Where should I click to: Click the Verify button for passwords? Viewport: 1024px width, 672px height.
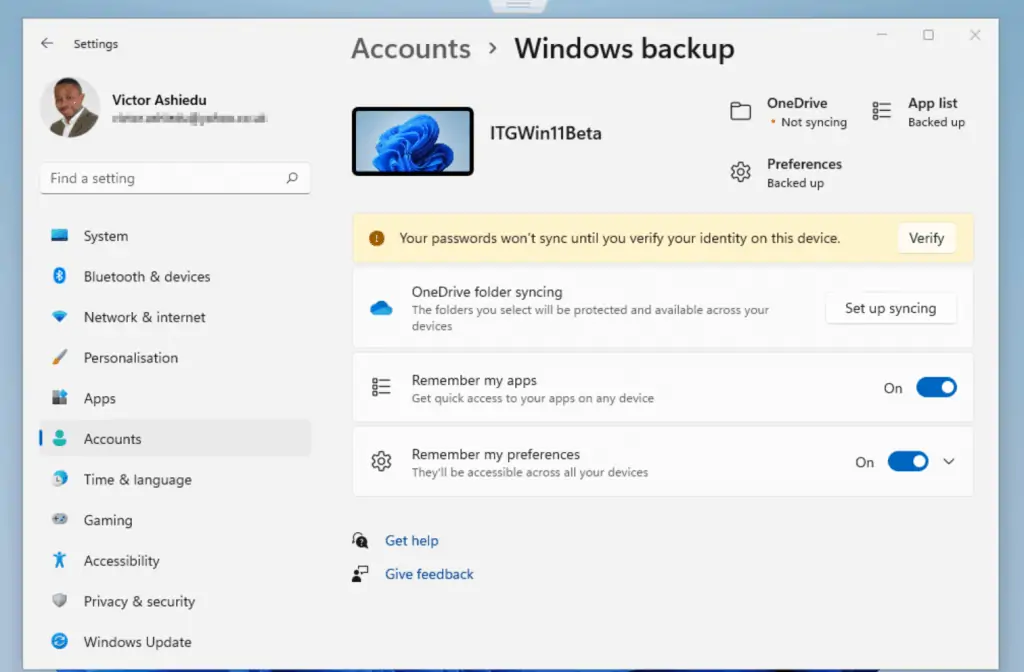(926, 238)
